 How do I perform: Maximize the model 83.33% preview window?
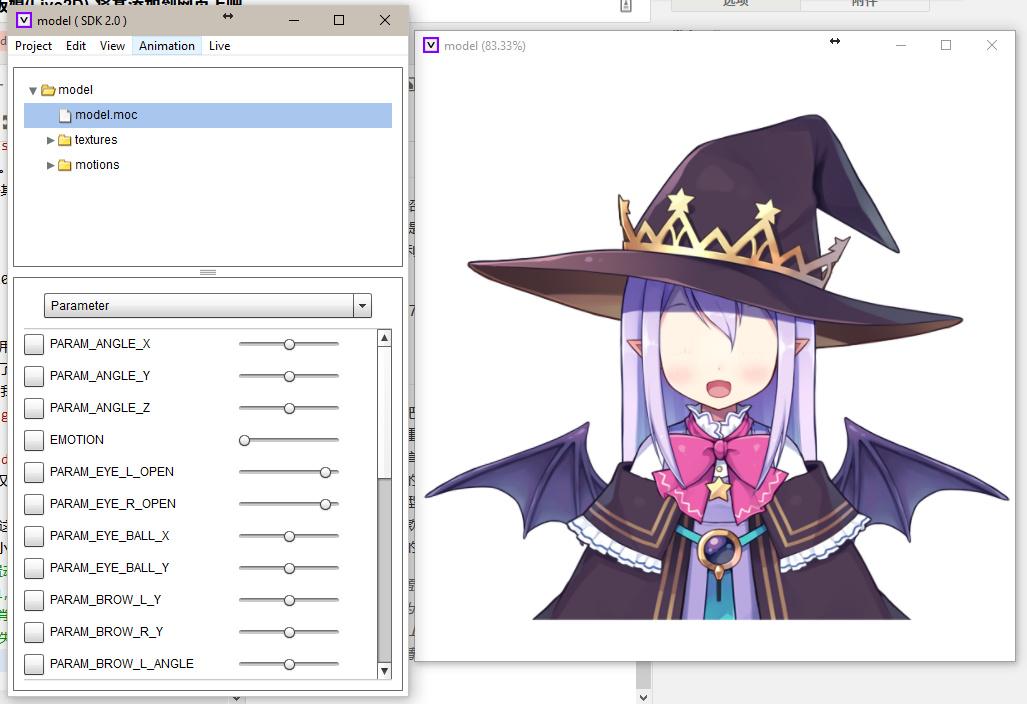946,45
